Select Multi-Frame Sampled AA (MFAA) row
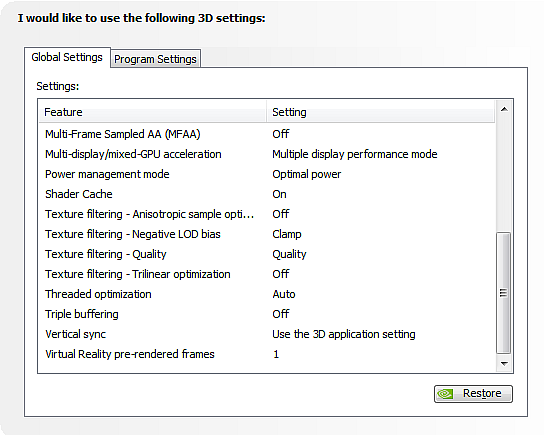The image size is (544, 435). point(267,134)
